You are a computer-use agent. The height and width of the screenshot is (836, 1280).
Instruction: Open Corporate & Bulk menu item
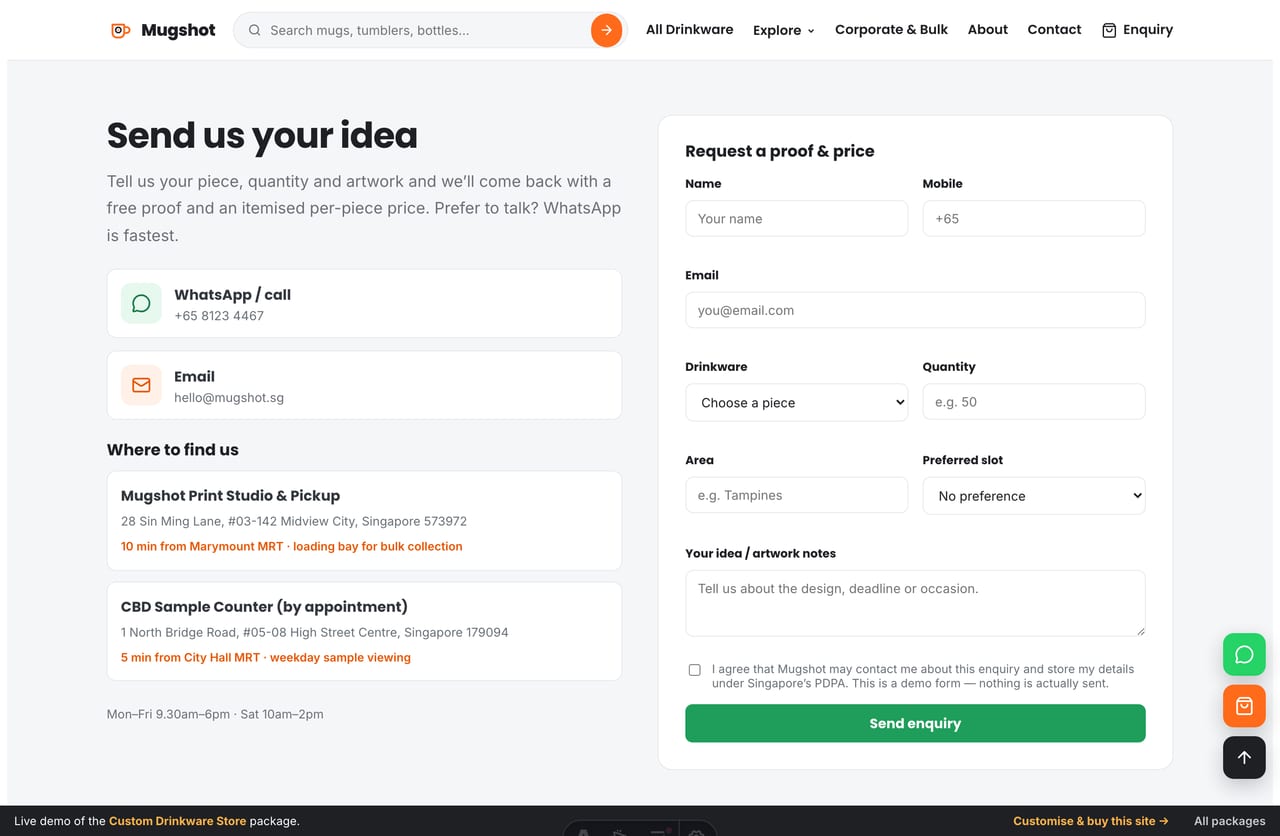coord(891,30)
